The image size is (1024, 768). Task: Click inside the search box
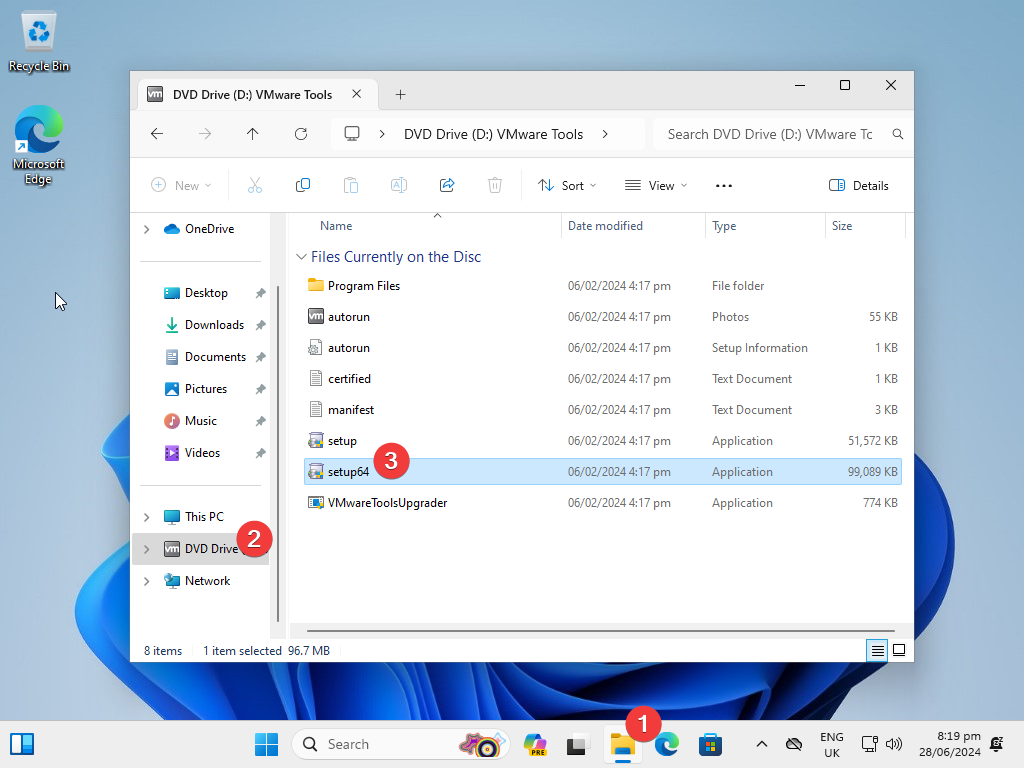770,133
